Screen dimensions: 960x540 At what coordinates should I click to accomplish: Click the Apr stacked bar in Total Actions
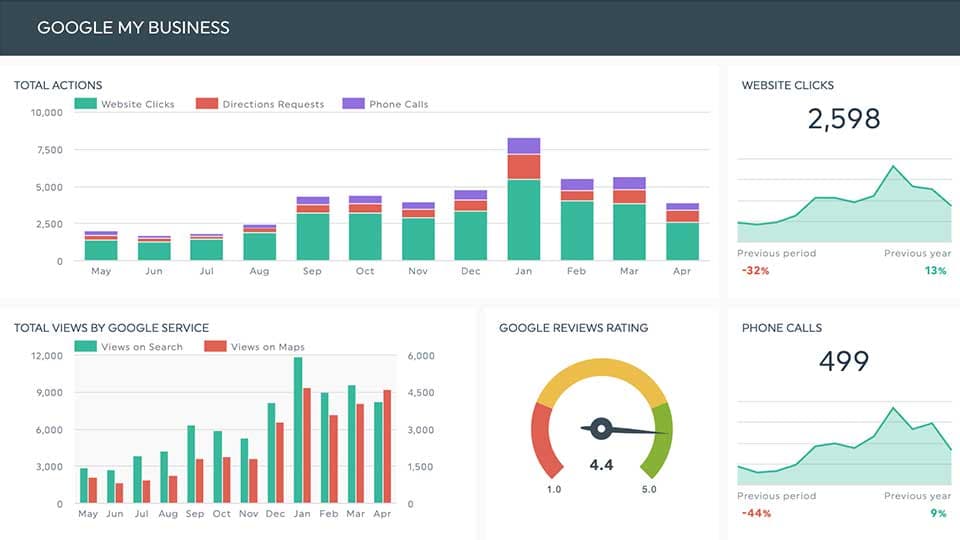(x=683, y=231)
